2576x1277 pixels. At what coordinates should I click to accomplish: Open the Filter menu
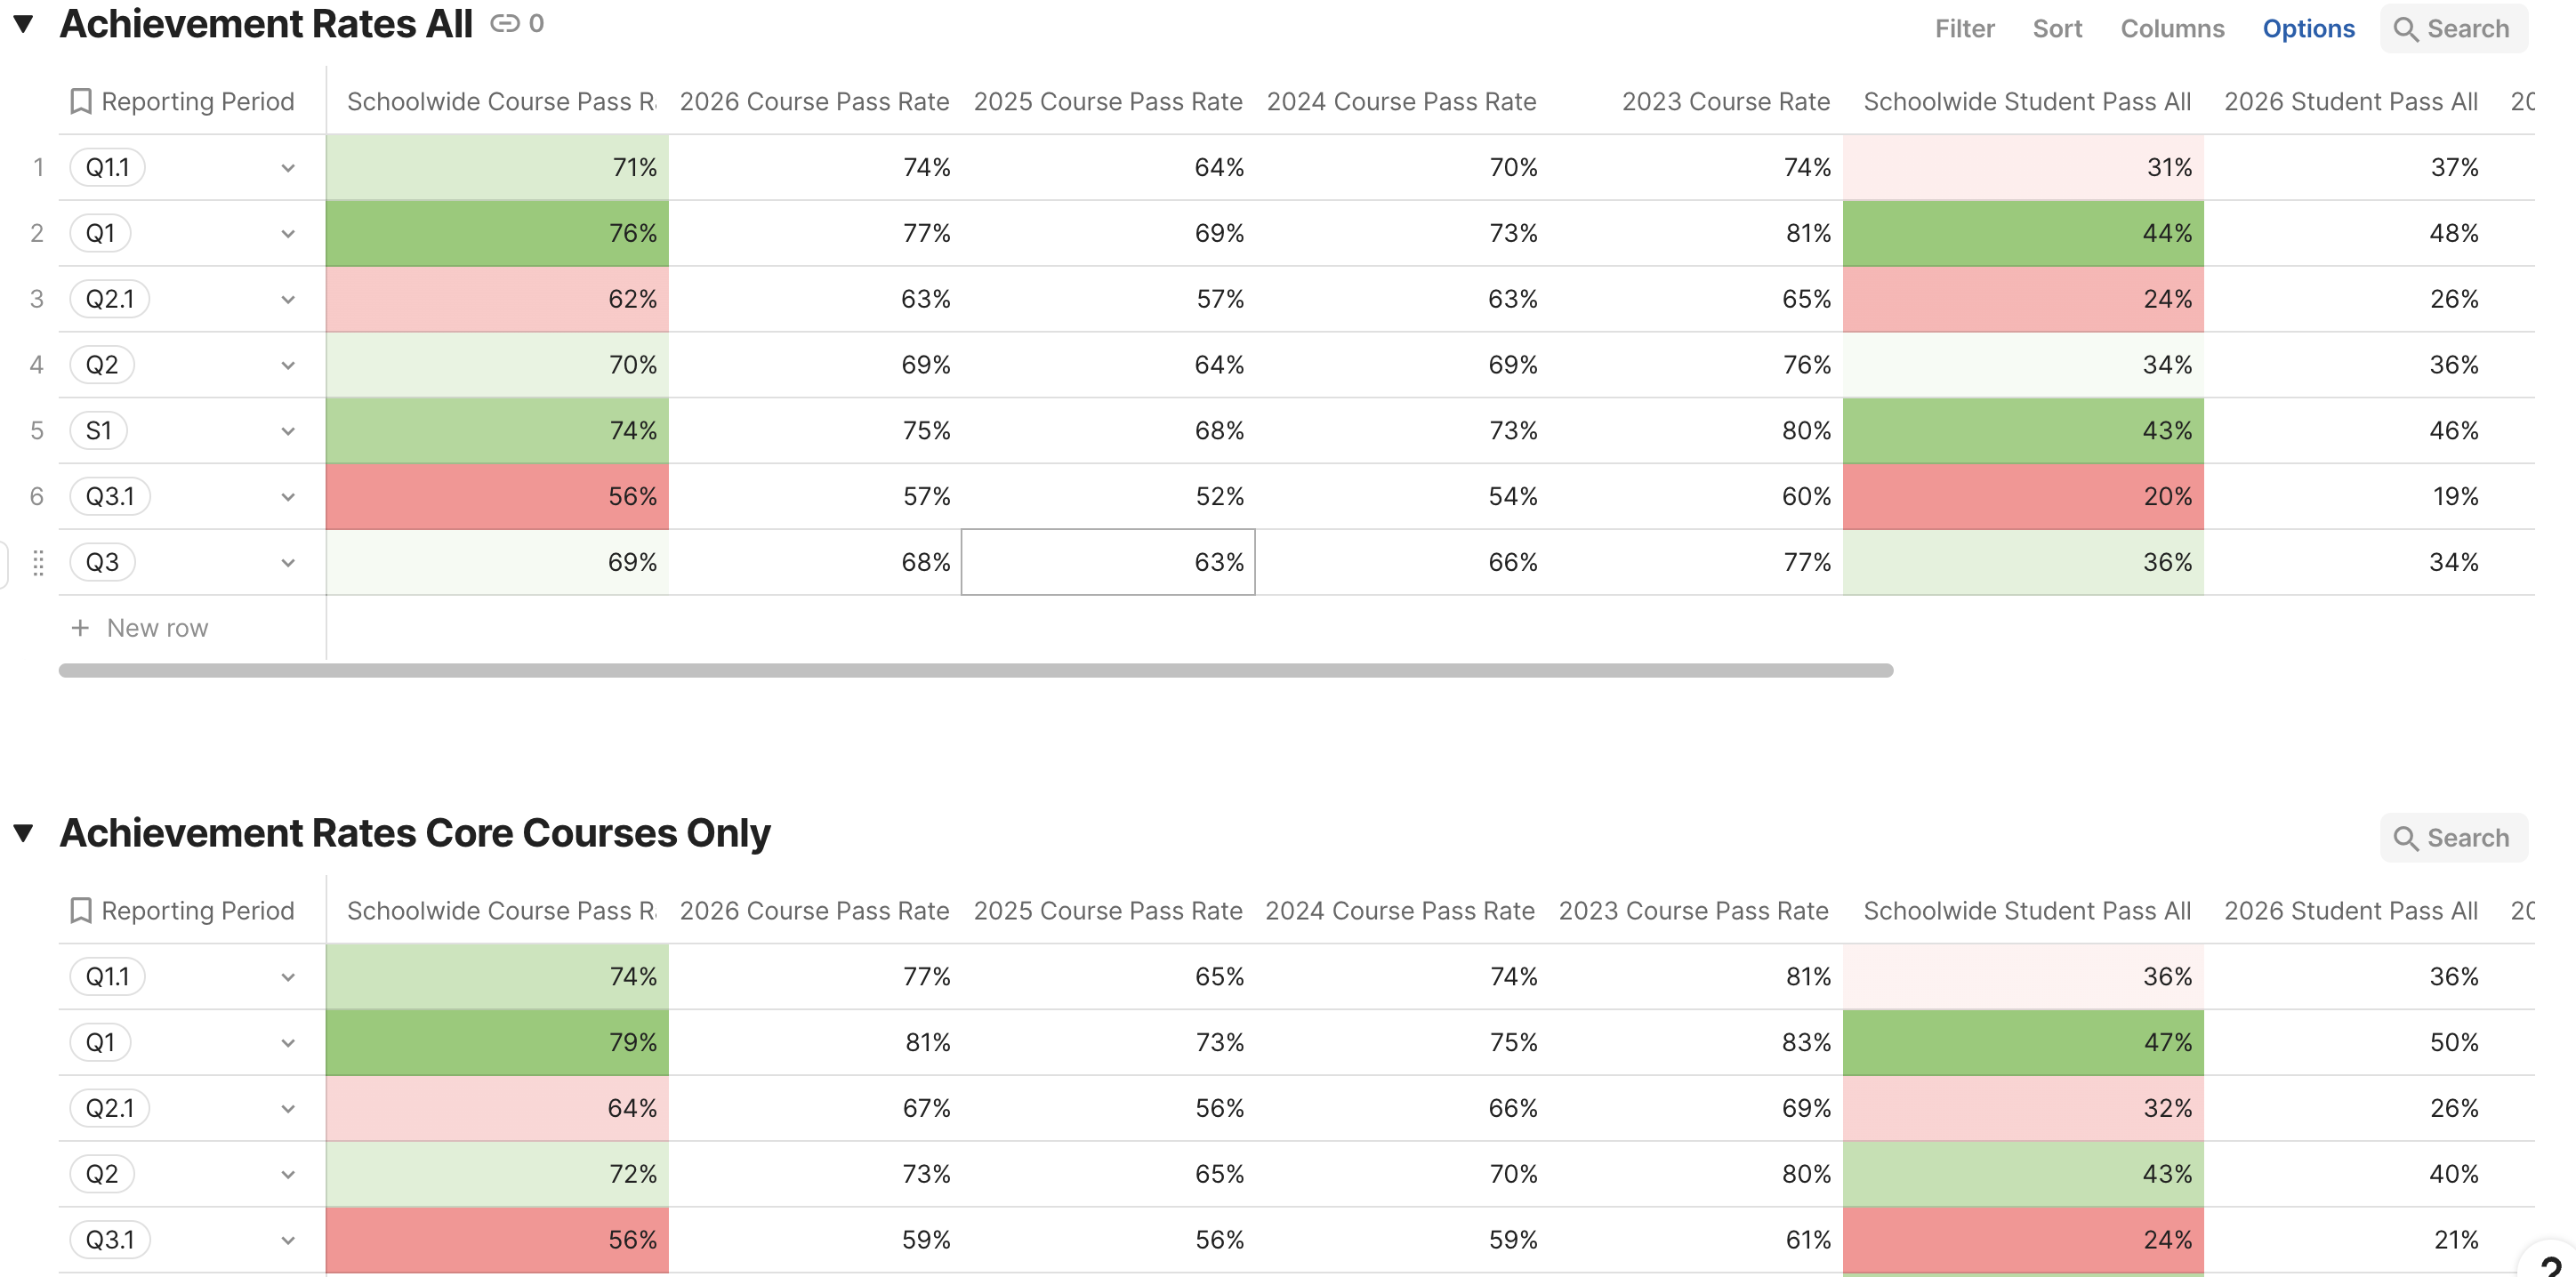1964,29
